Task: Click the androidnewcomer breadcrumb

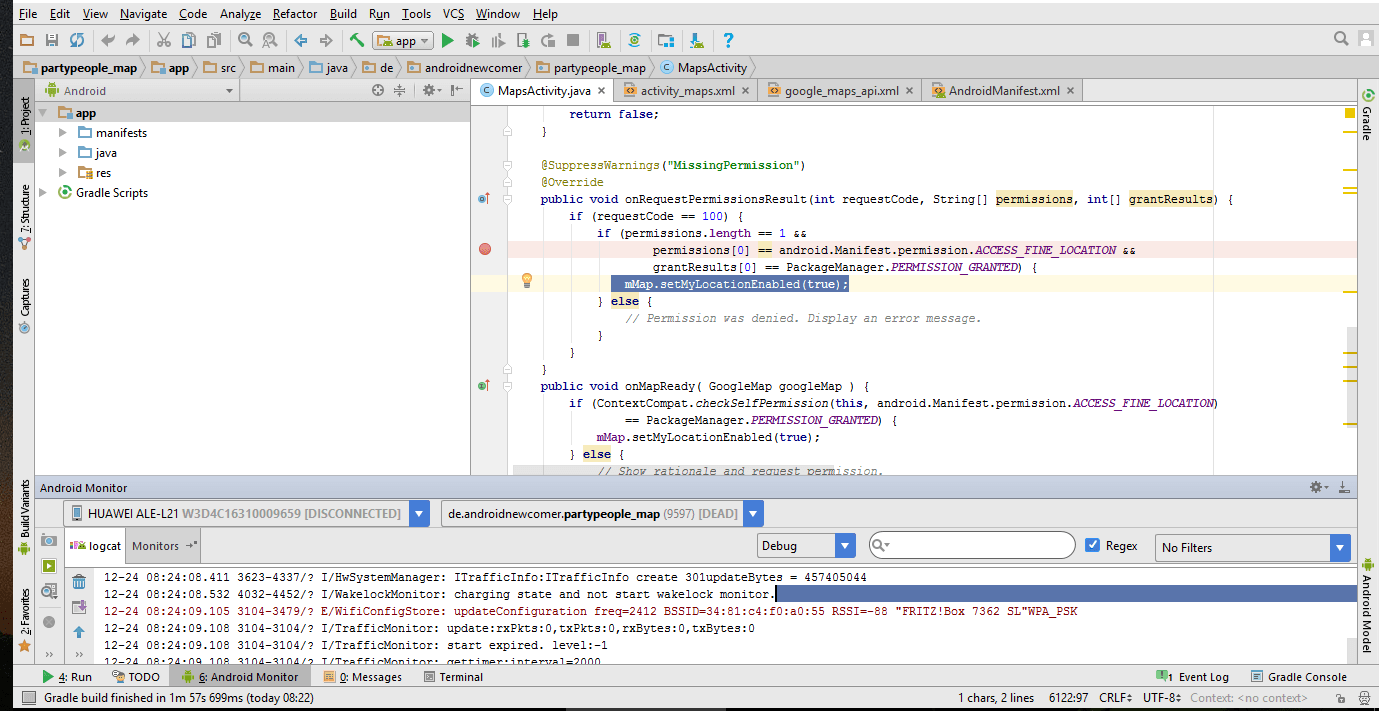Action: [465, 68]
